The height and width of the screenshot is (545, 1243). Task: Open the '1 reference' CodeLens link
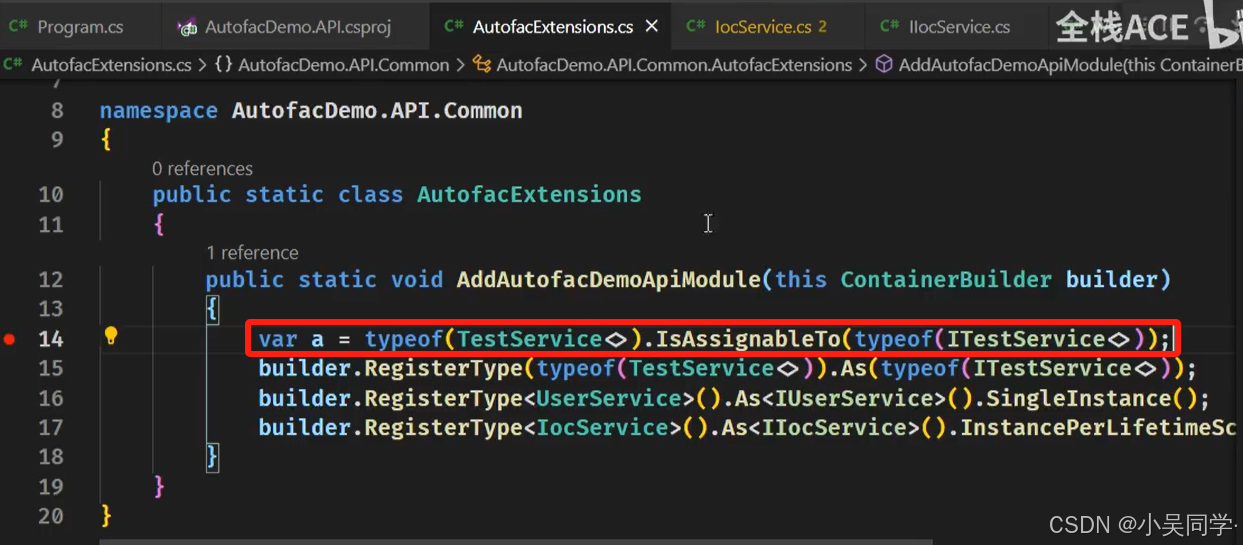pyautogui.click(x=252, y=253)
